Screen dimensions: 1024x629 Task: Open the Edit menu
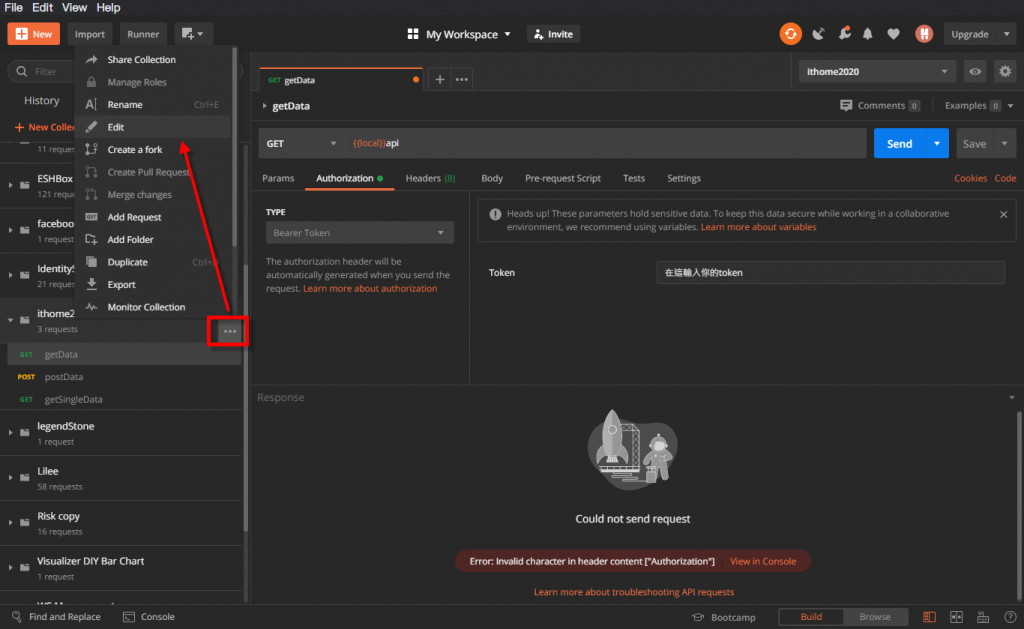tap(42, 8)
